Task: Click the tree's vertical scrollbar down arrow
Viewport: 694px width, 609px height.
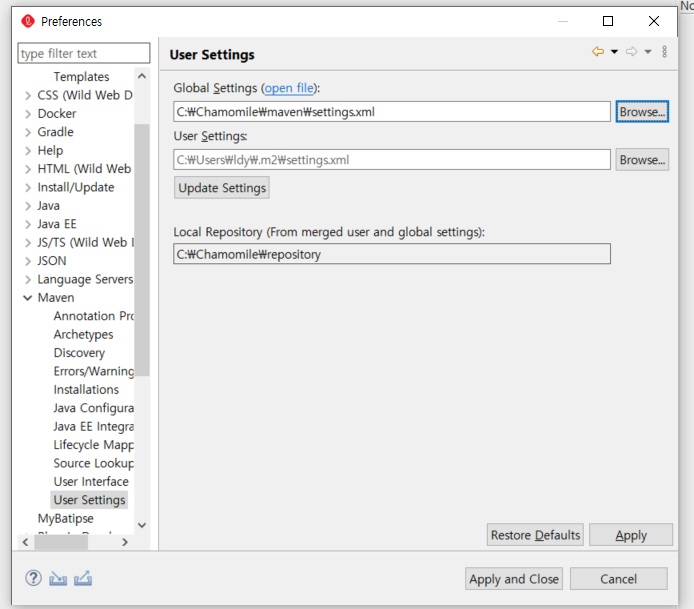Action: point(141,525)
